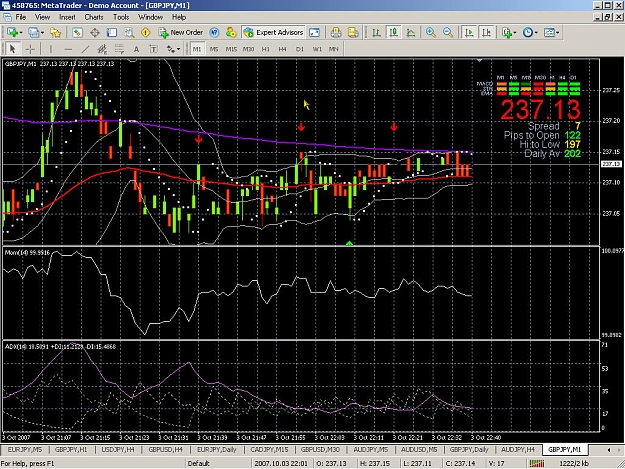This screenshot has width=625, height=469.
Task: Click the chart tabs scroll-right arrow
Action: [x=618, y=450]
